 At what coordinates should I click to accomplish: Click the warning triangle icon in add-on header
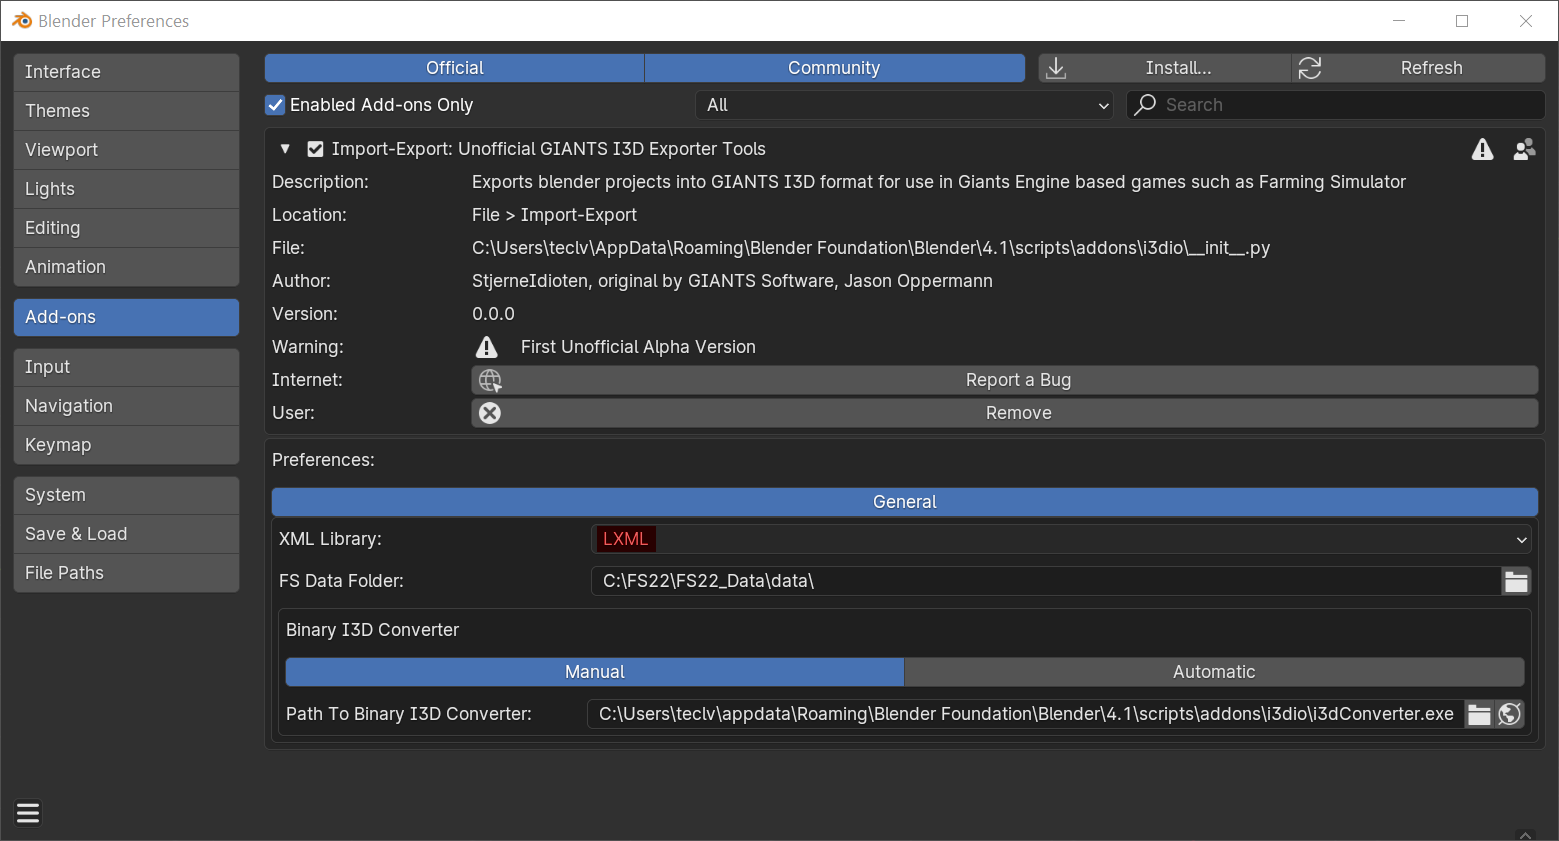(1482, 149)
